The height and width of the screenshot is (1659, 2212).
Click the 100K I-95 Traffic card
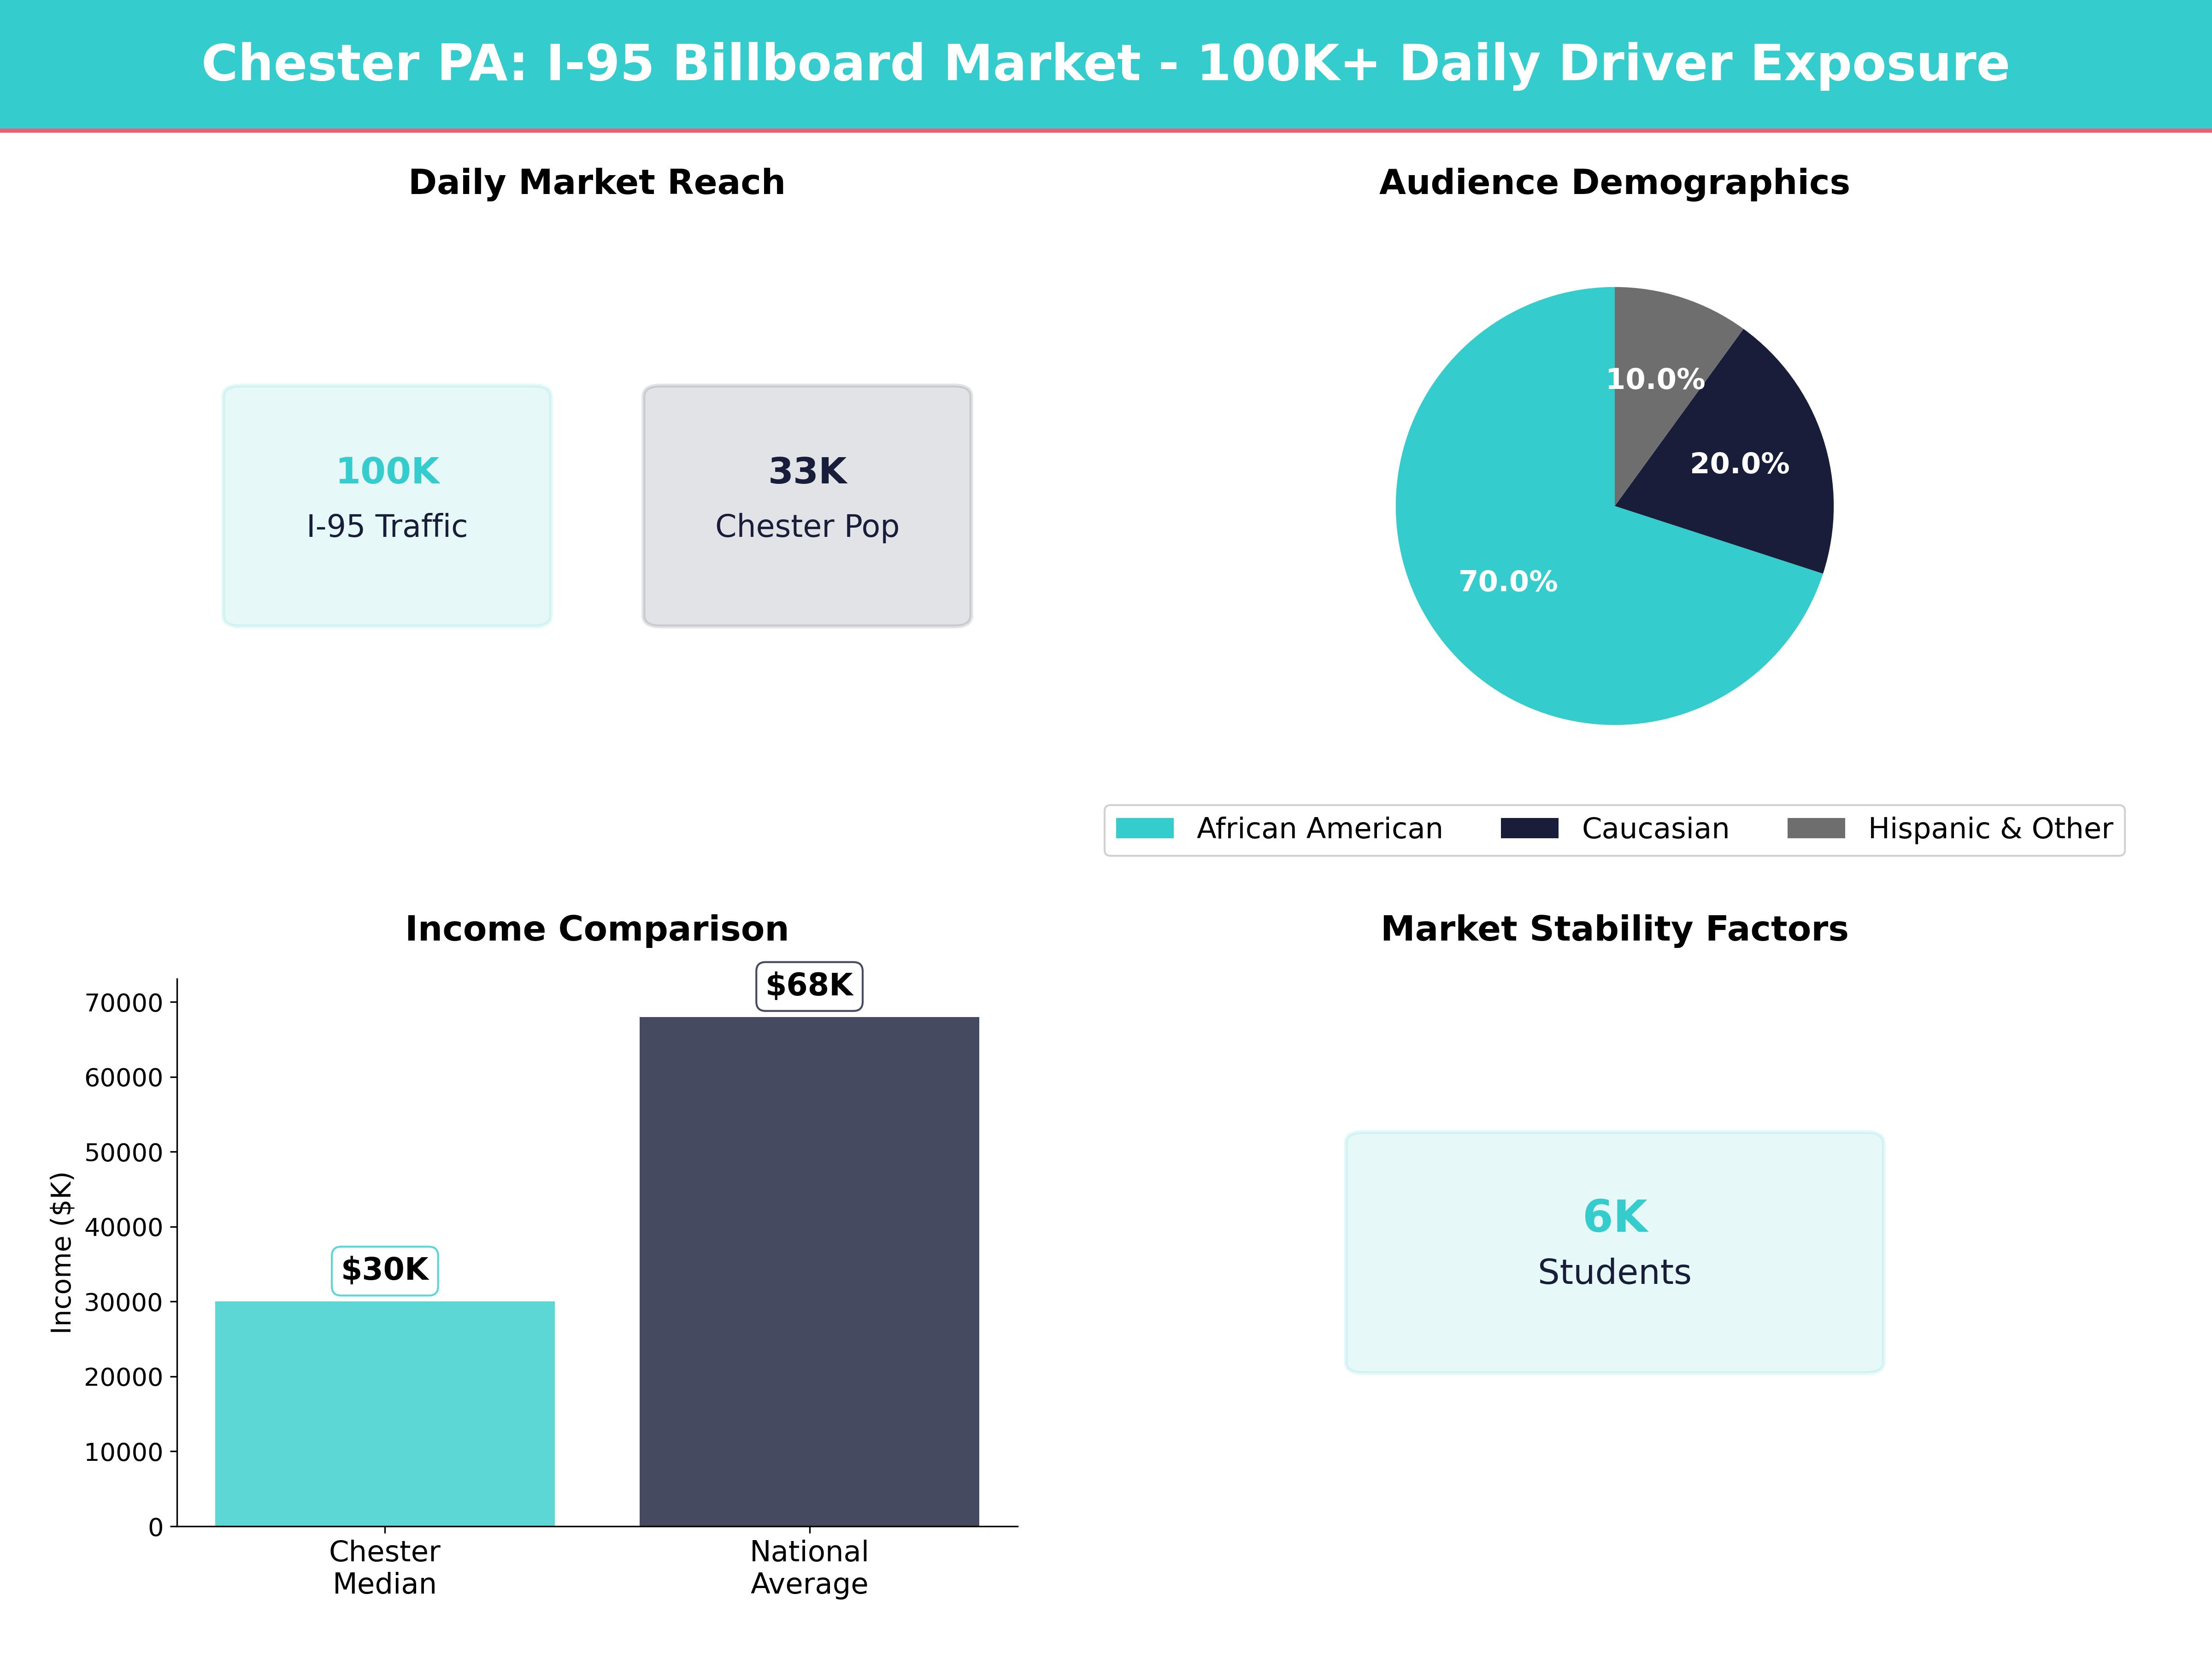pos(387,505)
